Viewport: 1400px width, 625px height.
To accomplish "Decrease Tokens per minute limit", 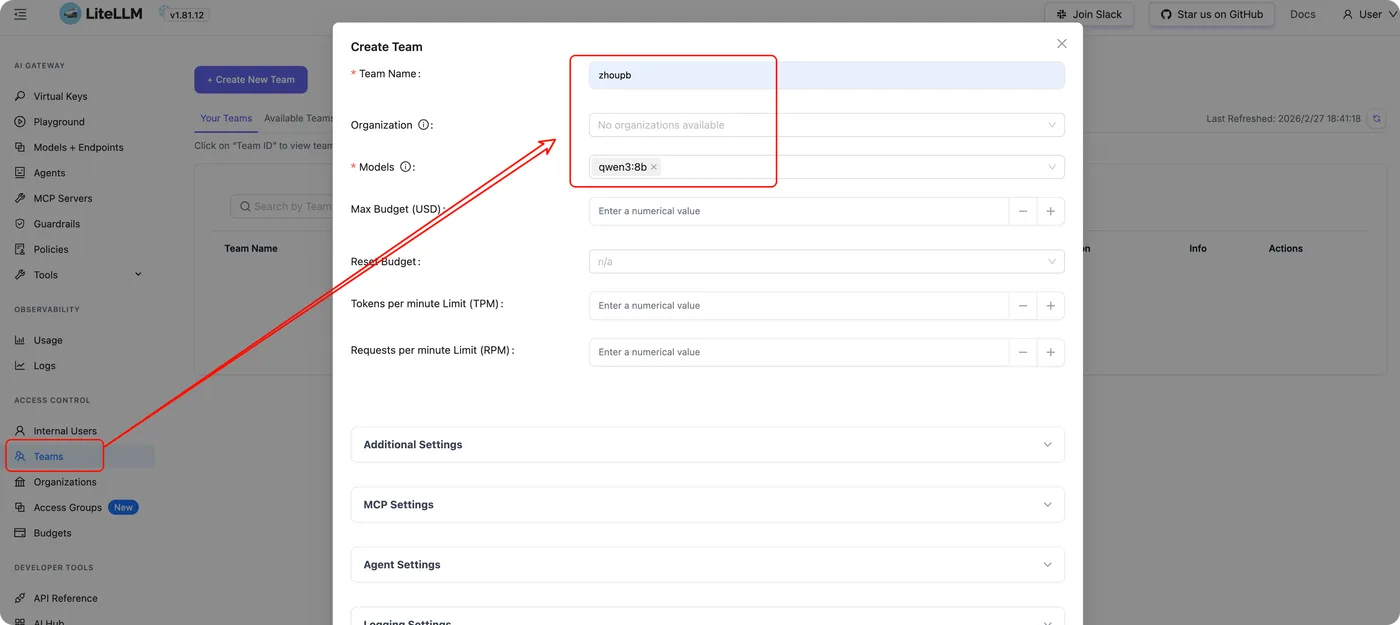I will [x=1023, y=306].
